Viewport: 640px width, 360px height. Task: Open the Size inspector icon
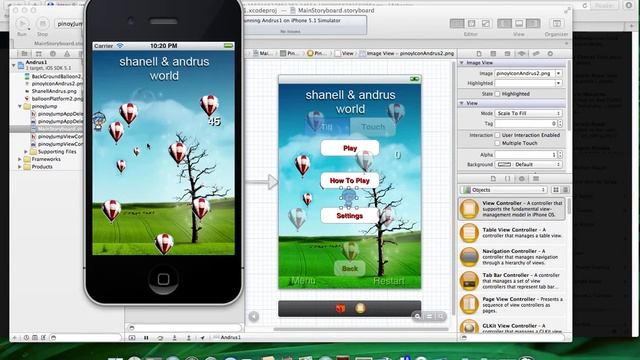(x=536, y=53)
